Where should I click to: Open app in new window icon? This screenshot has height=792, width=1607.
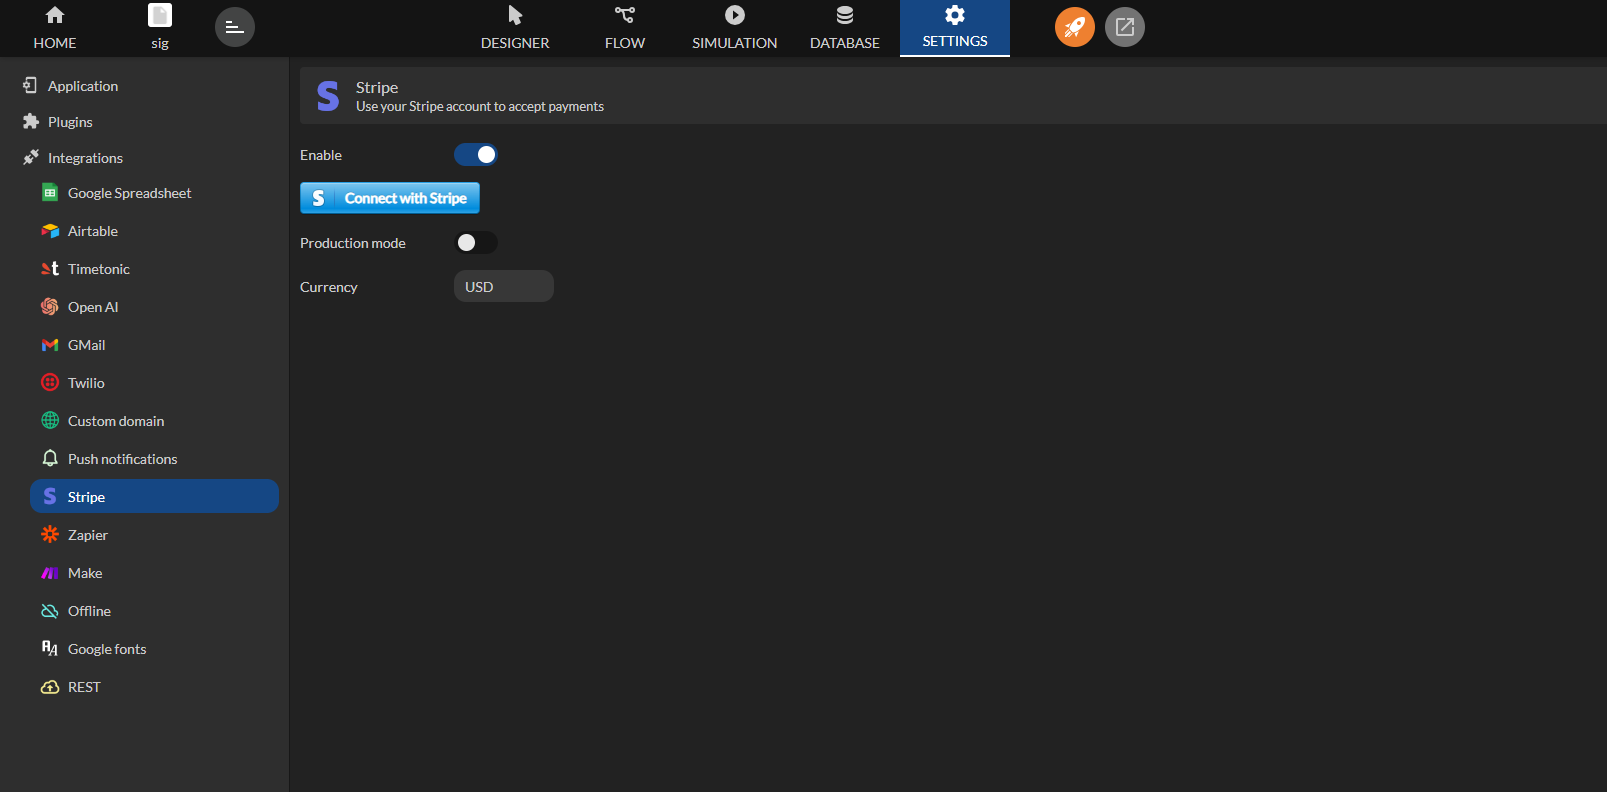1125,27
